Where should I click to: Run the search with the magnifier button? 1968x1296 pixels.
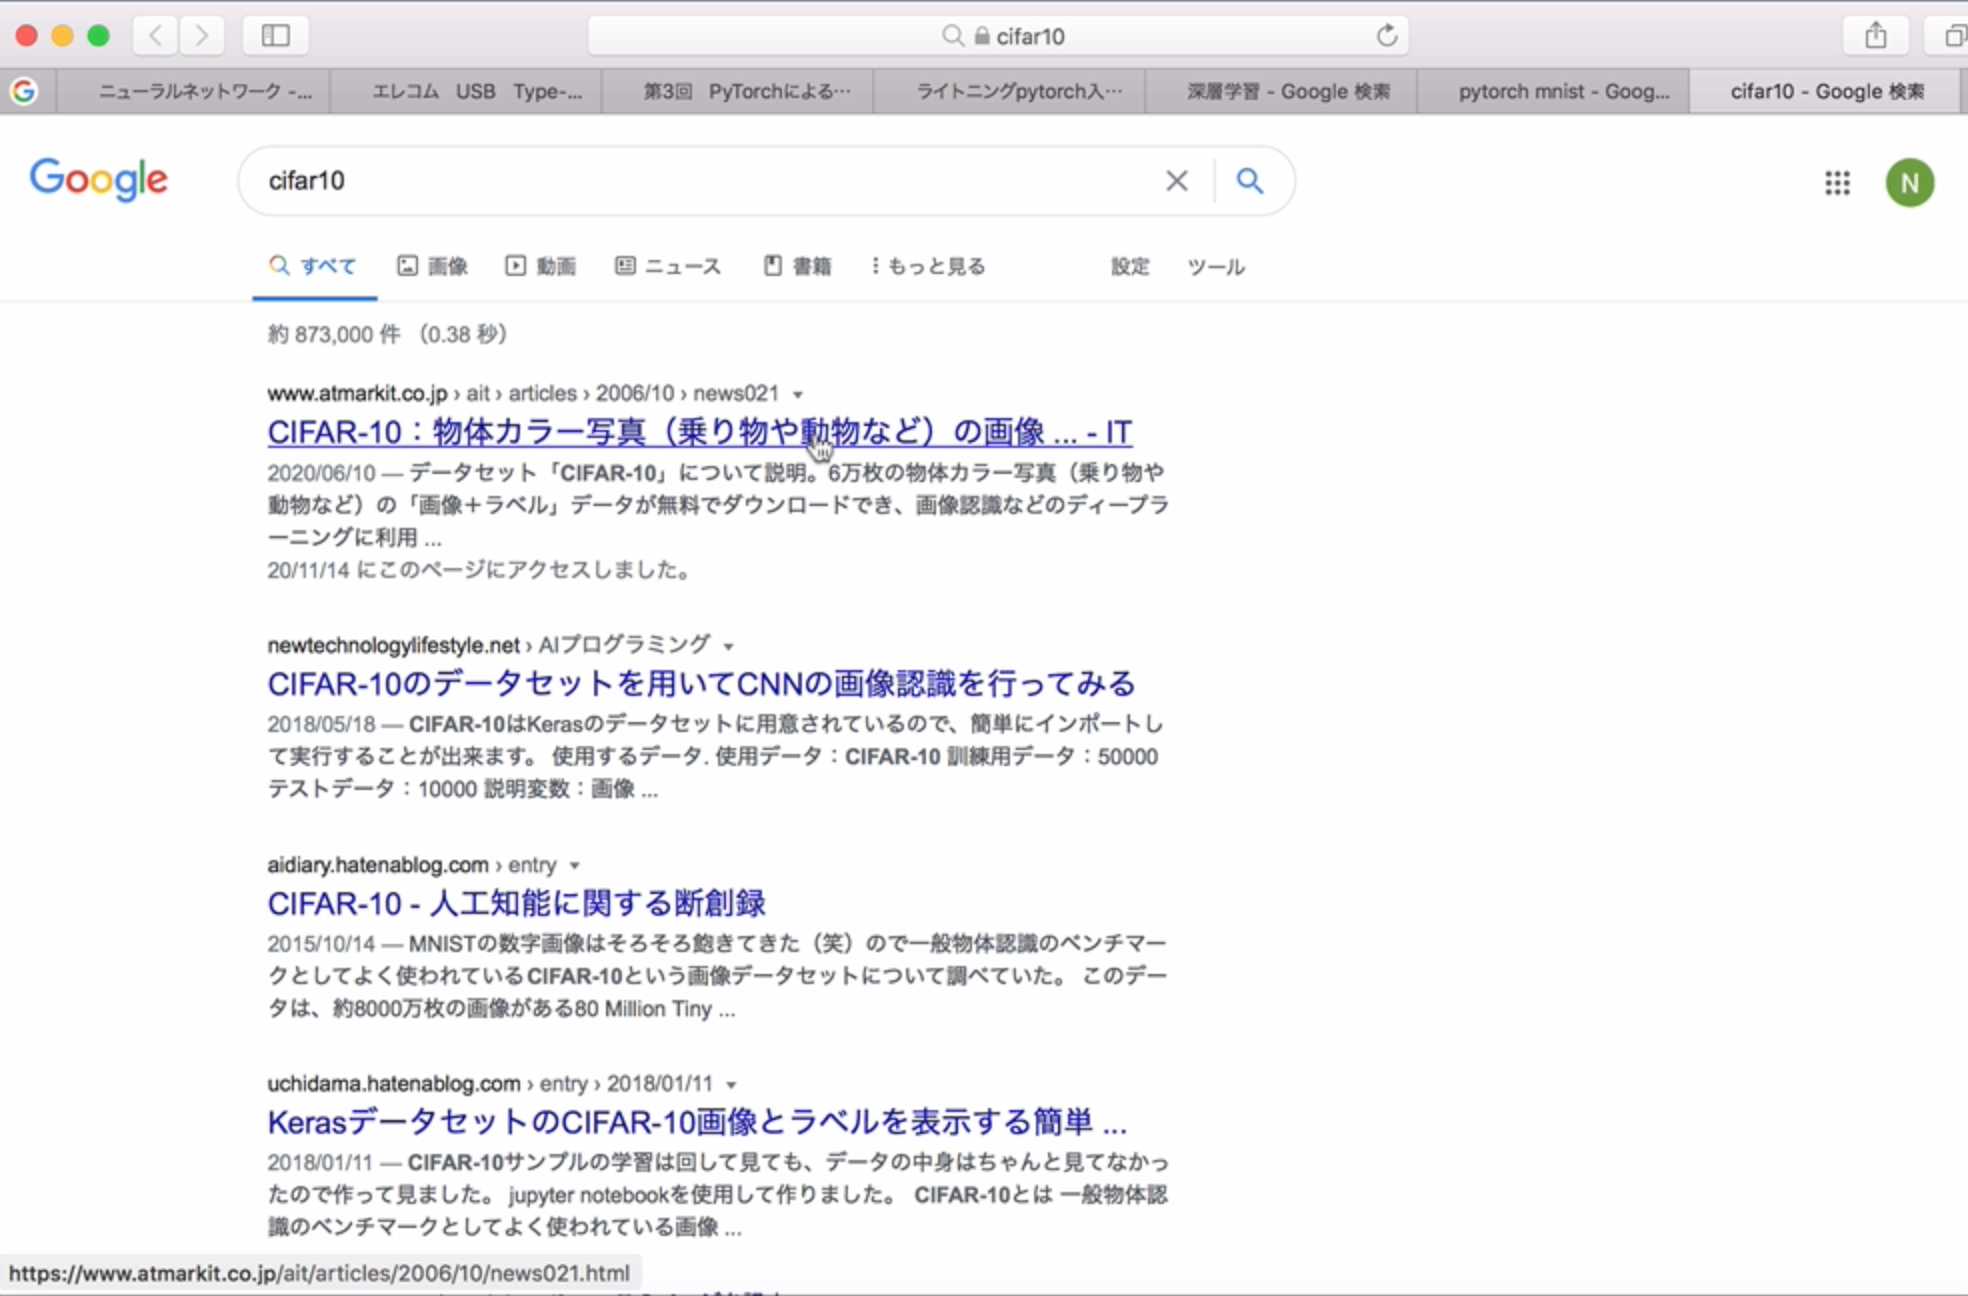pyautogui.click(x=1249, y=181)
